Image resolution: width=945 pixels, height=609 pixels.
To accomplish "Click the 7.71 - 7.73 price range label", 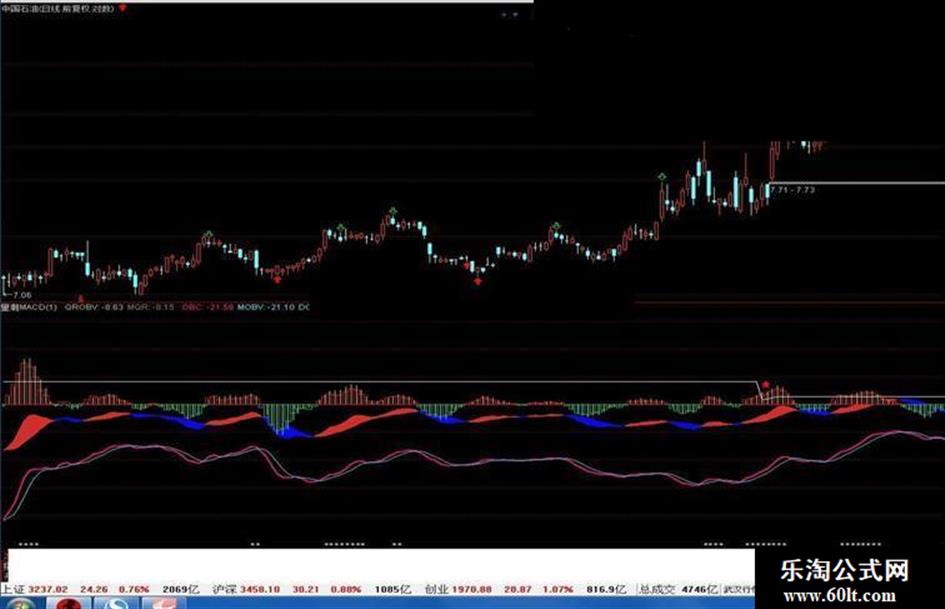I will tap(793, 189).
